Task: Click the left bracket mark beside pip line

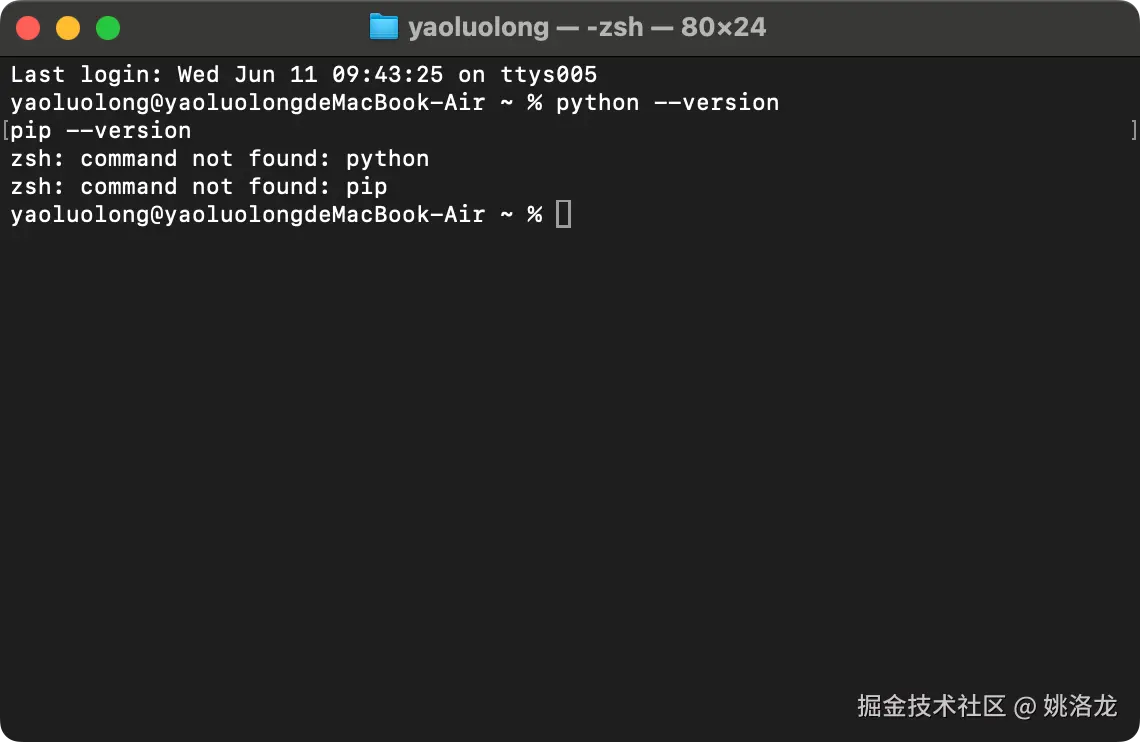Action: point(6,130)
